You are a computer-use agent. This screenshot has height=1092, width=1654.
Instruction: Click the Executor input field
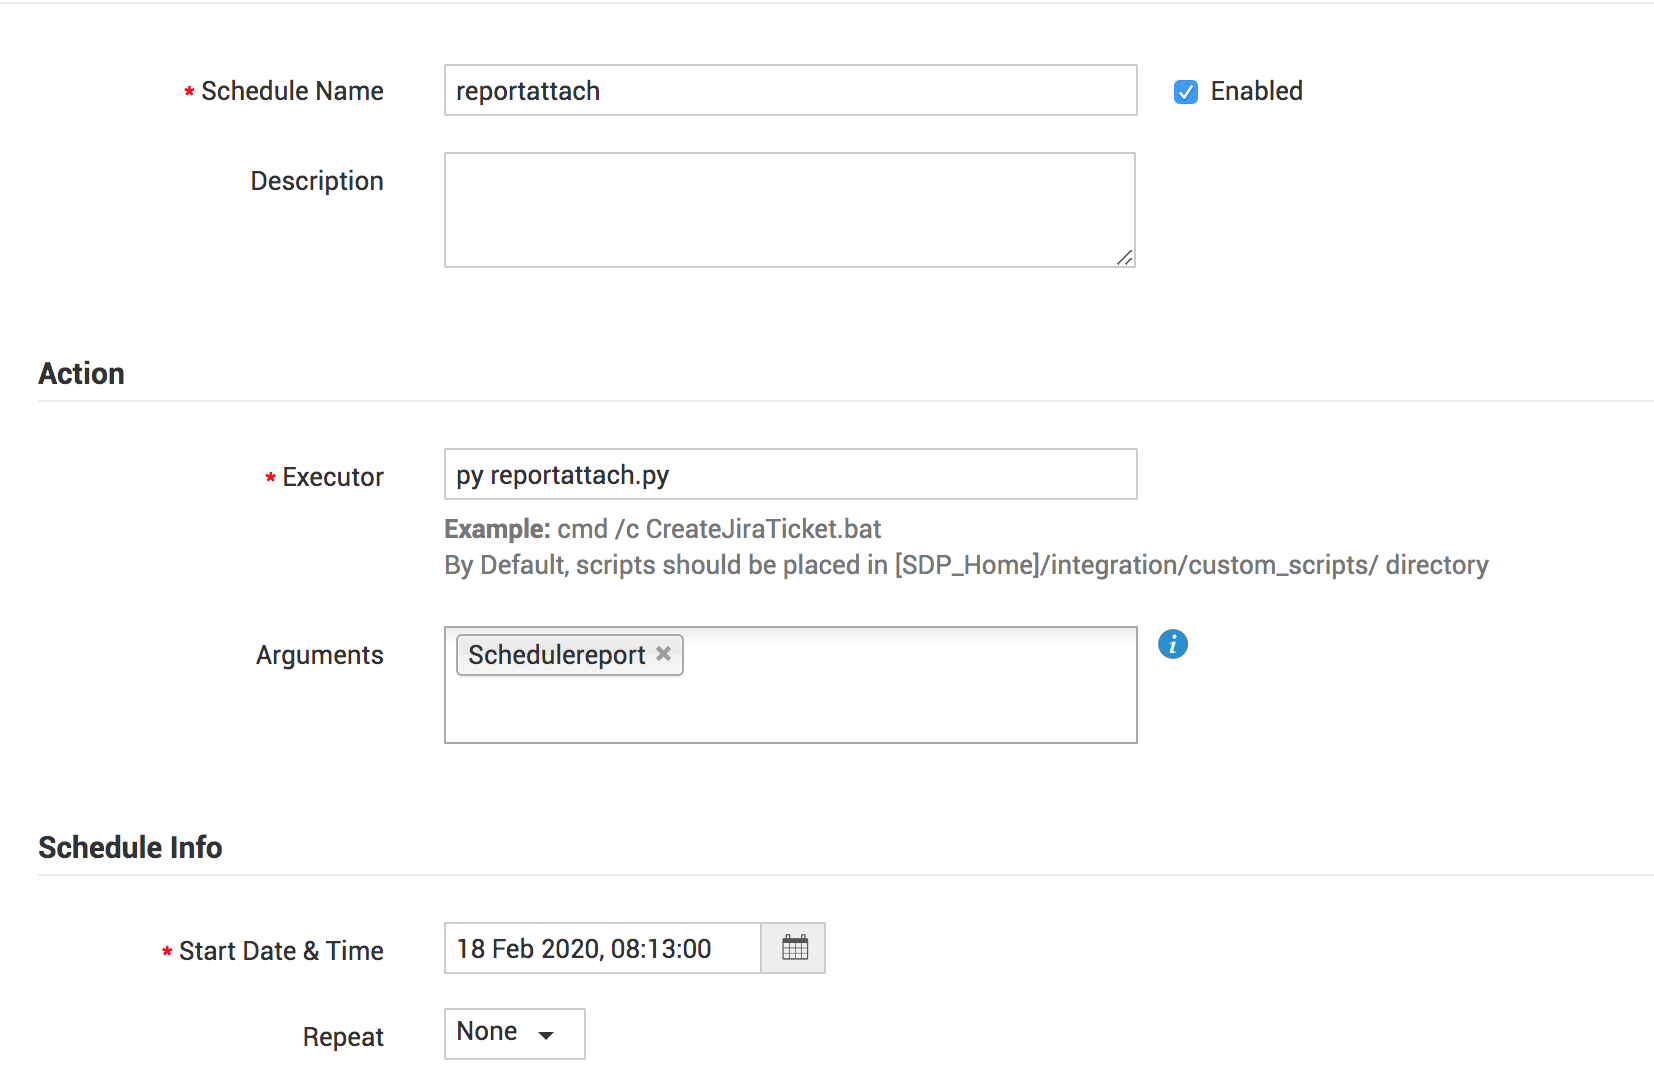[x=790, y=475]
